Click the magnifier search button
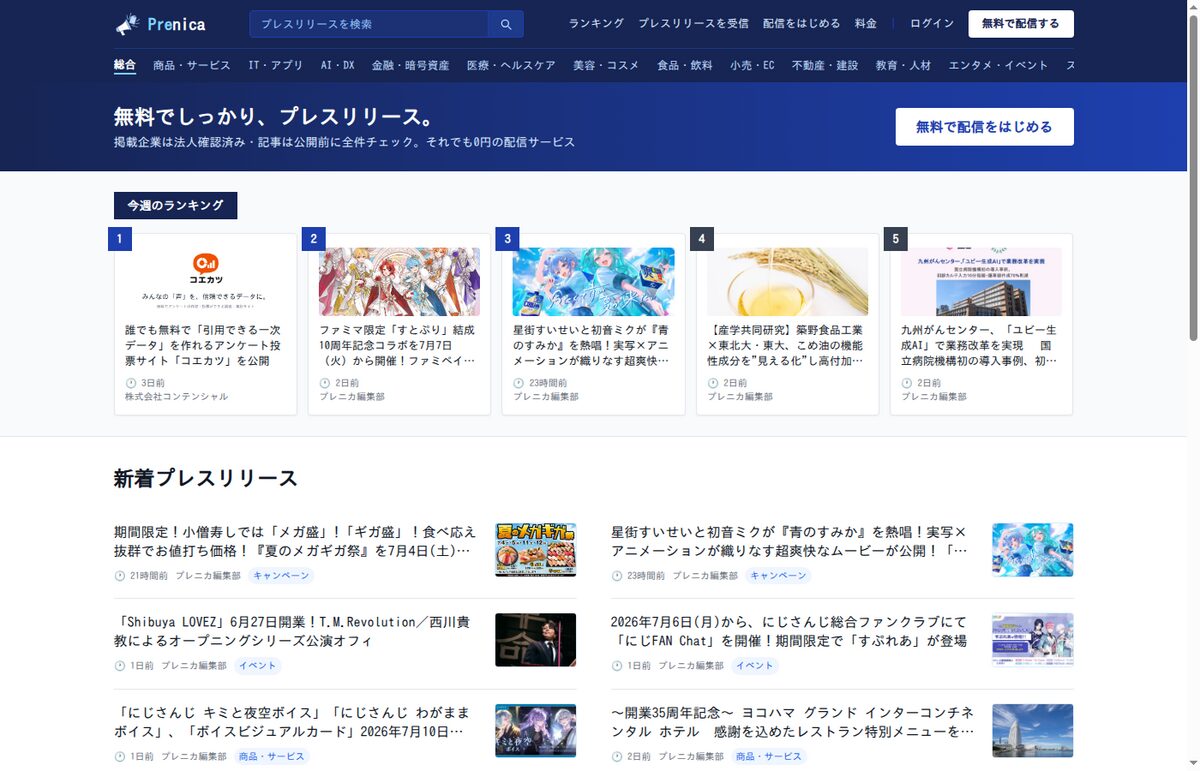Image resolution: width=1200 pixels, height=771 pixels. [506, 24]
